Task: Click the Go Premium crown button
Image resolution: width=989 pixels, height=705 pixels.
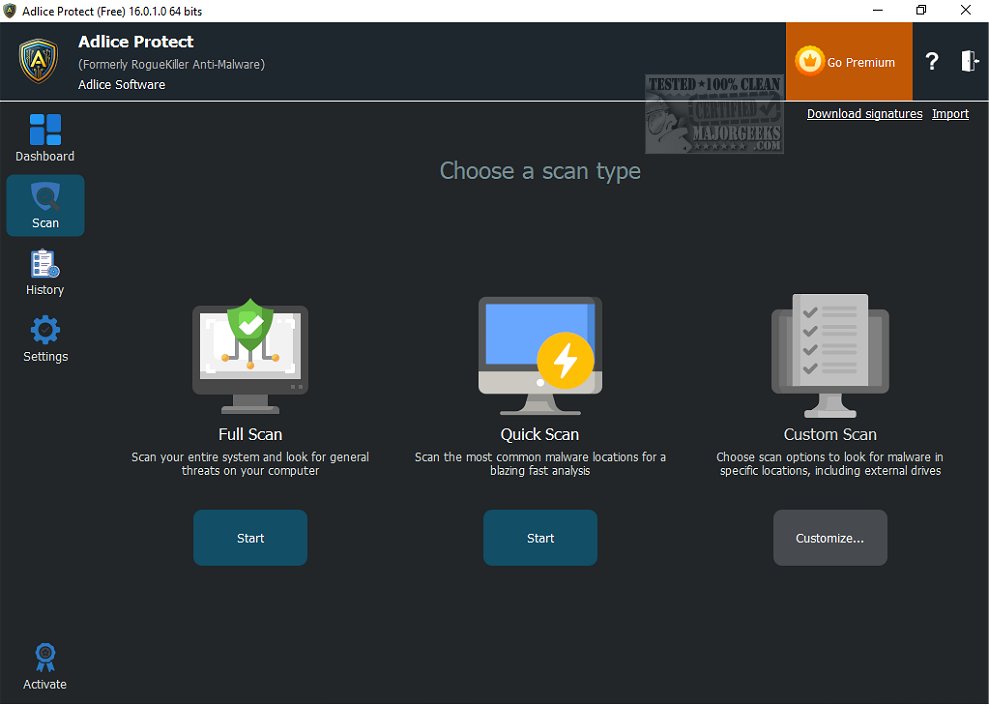Action: 849,62
